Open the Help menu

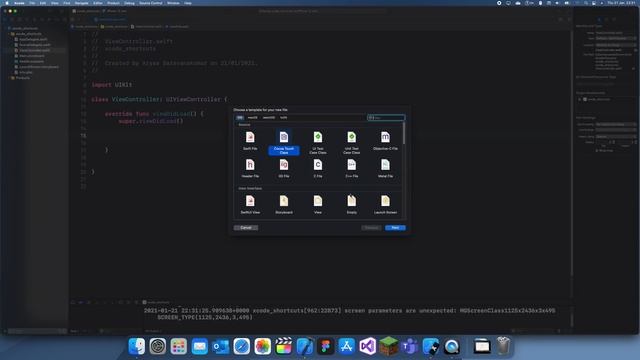[188, 3]
